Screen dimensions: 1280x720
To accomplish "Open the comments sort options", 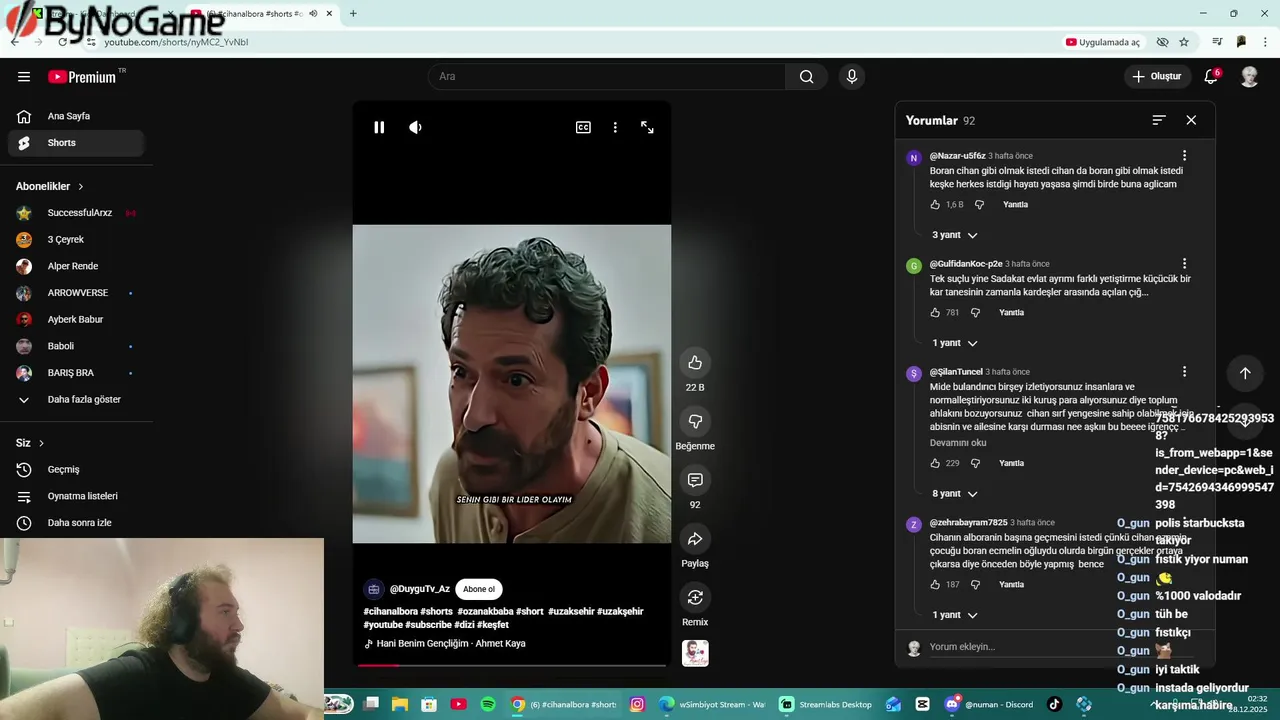I will tap(1159, 120).
